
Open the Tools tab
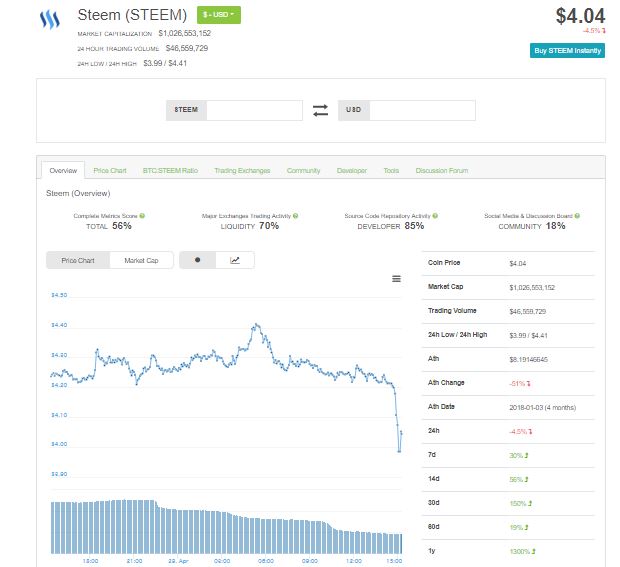(391, 171)
